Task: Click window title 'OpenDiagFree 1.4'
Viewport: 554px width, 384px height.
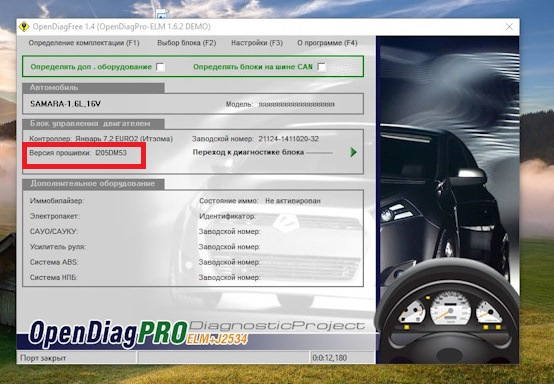Action: point(63,27)
